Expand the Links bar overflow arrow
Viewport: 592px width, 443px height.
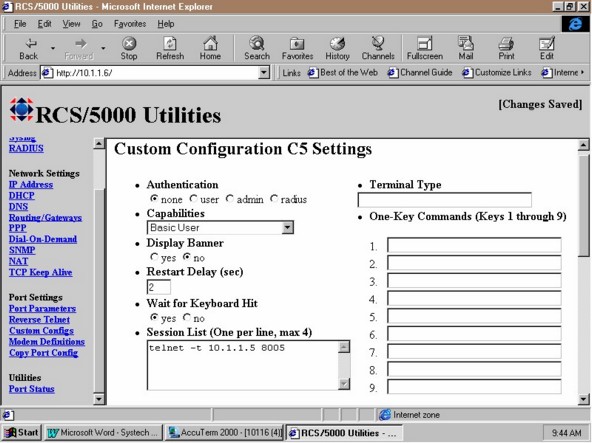pyautogui.click(x=583, y=72)
